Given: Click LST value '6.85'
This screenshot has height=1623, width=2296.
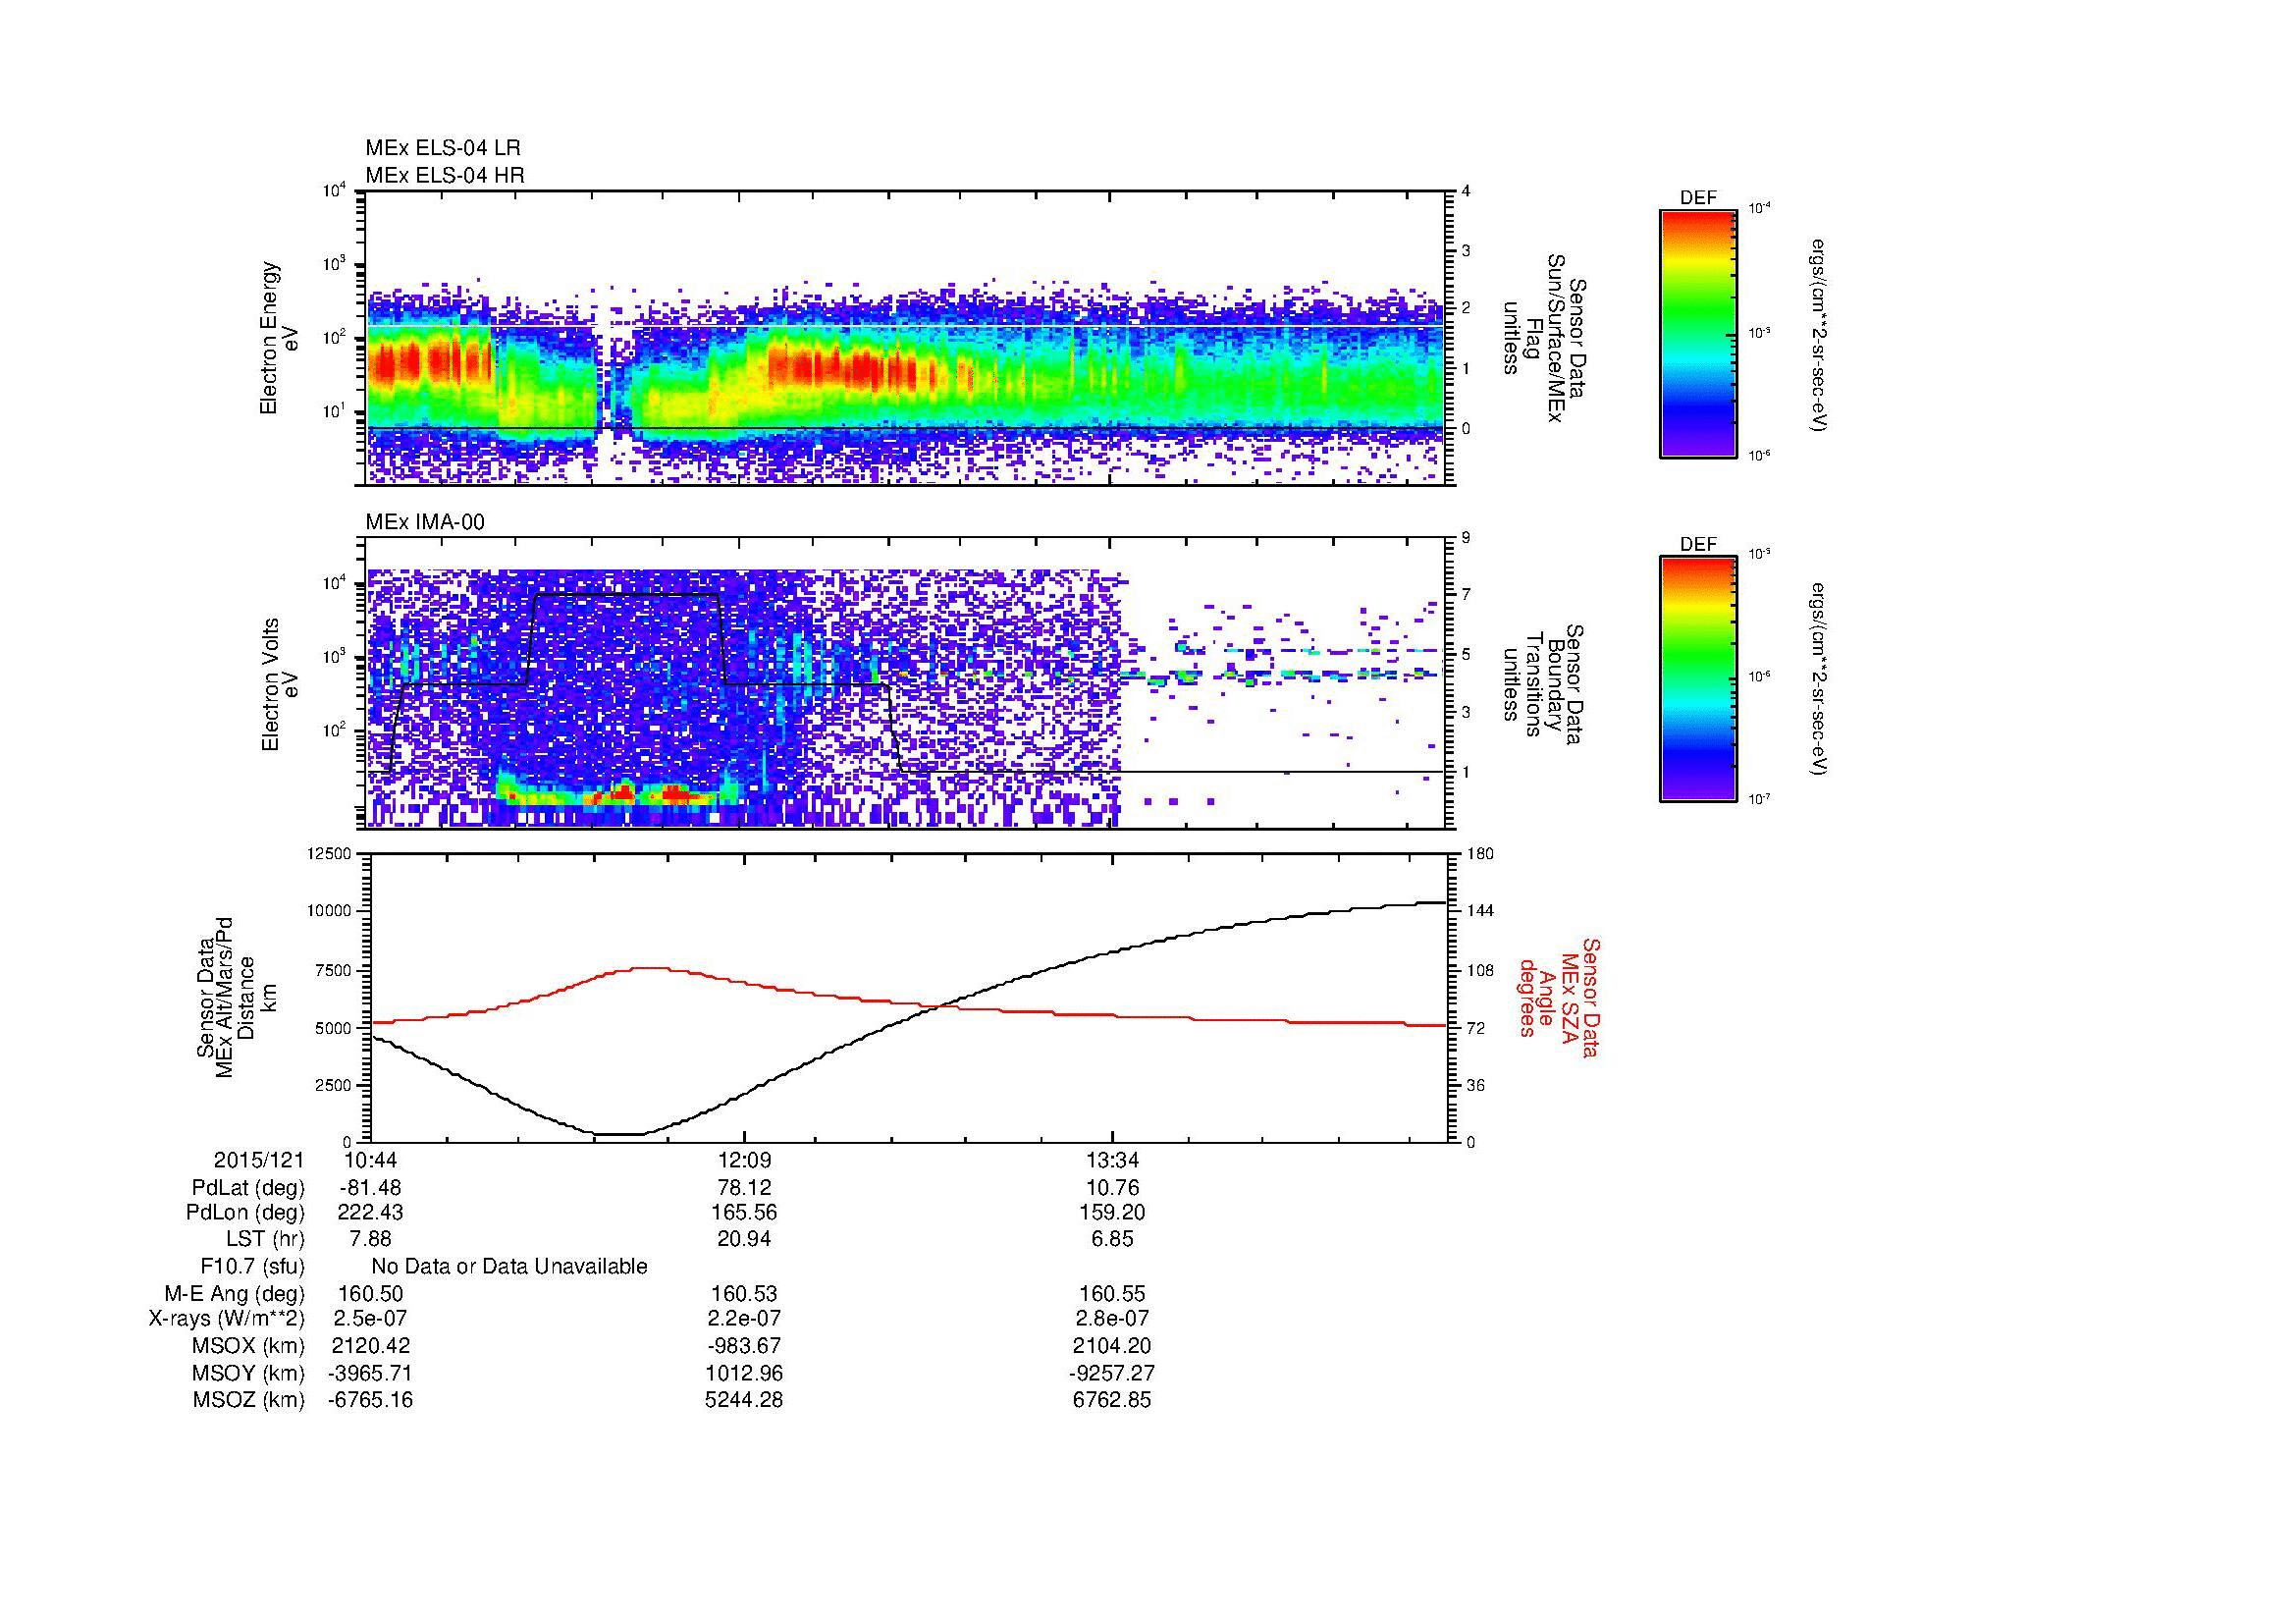Looking at the screenshot, I should tap(1112, 1239).
